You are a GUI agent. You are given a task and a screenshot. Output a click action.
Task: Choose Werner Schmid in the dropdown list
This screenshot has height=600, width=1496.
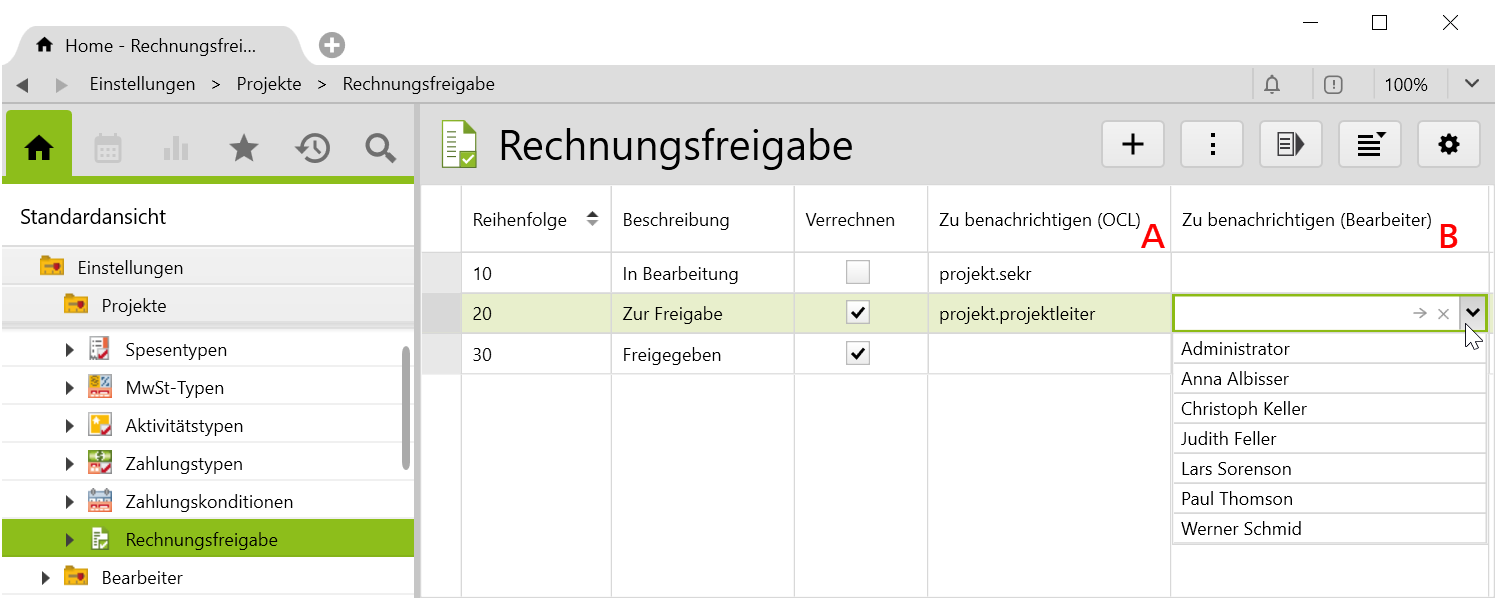pyautogui.click(x=1241, y=529)
